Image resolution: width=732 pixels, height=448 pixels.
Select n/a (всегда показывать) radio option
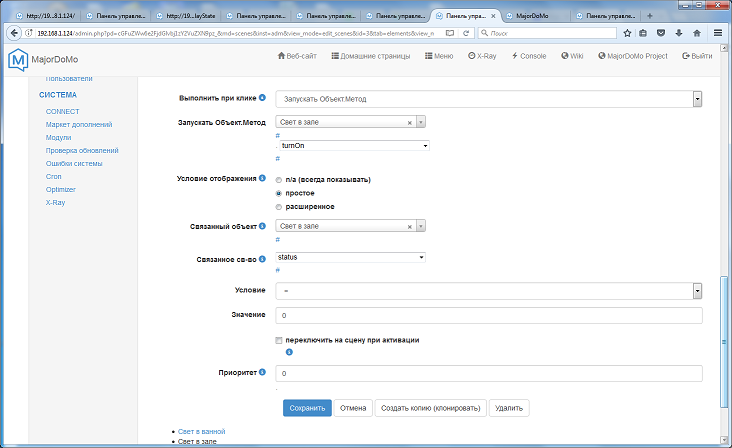click(279, 180)
